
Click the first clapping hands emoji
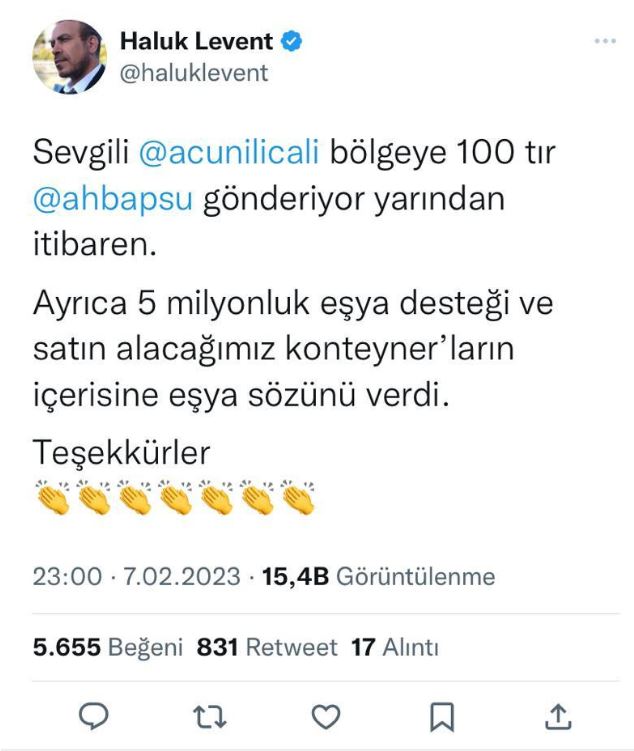53,498
